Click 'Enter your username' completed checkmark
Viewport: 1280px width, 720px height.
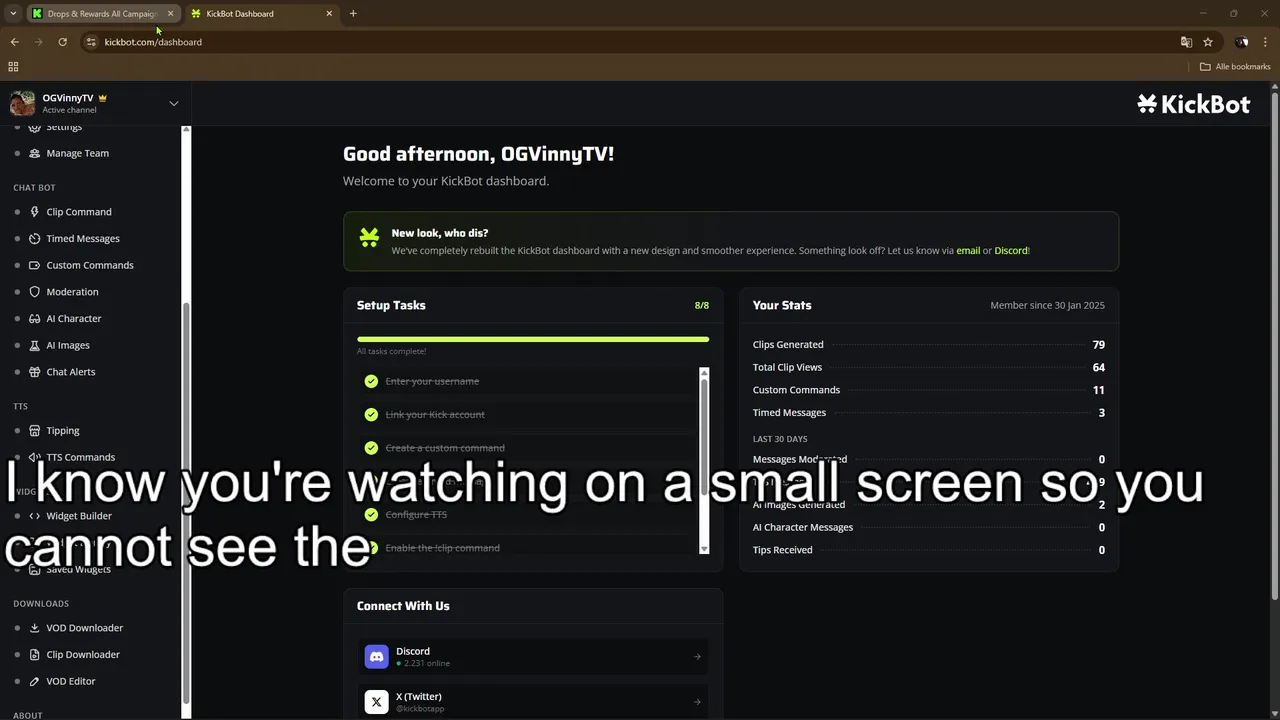coord(371,381)
